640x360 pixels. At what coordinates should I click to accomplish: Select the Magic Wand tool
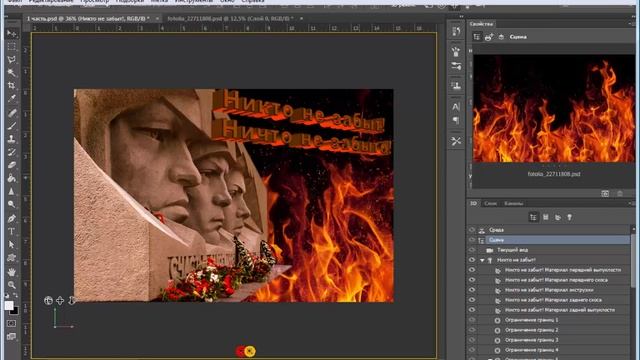11,73
